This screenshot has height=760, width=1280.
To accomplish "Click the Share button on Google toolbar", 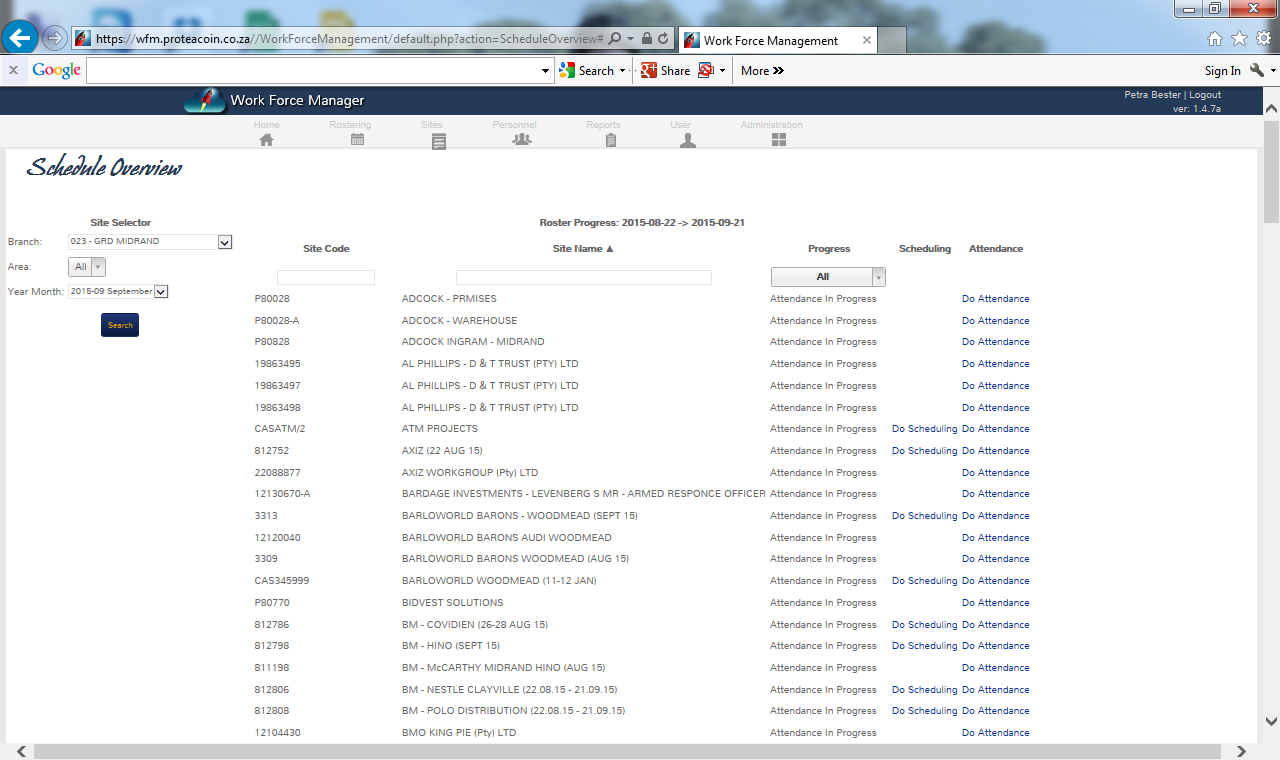I will coord(665,70).
